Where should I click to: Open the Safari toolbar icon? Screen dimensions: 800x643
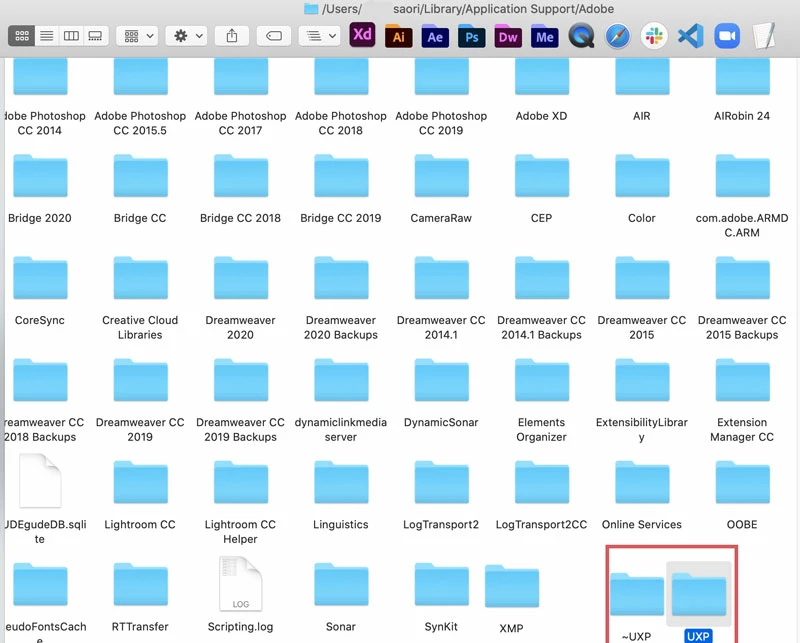[x=617, y=36]
